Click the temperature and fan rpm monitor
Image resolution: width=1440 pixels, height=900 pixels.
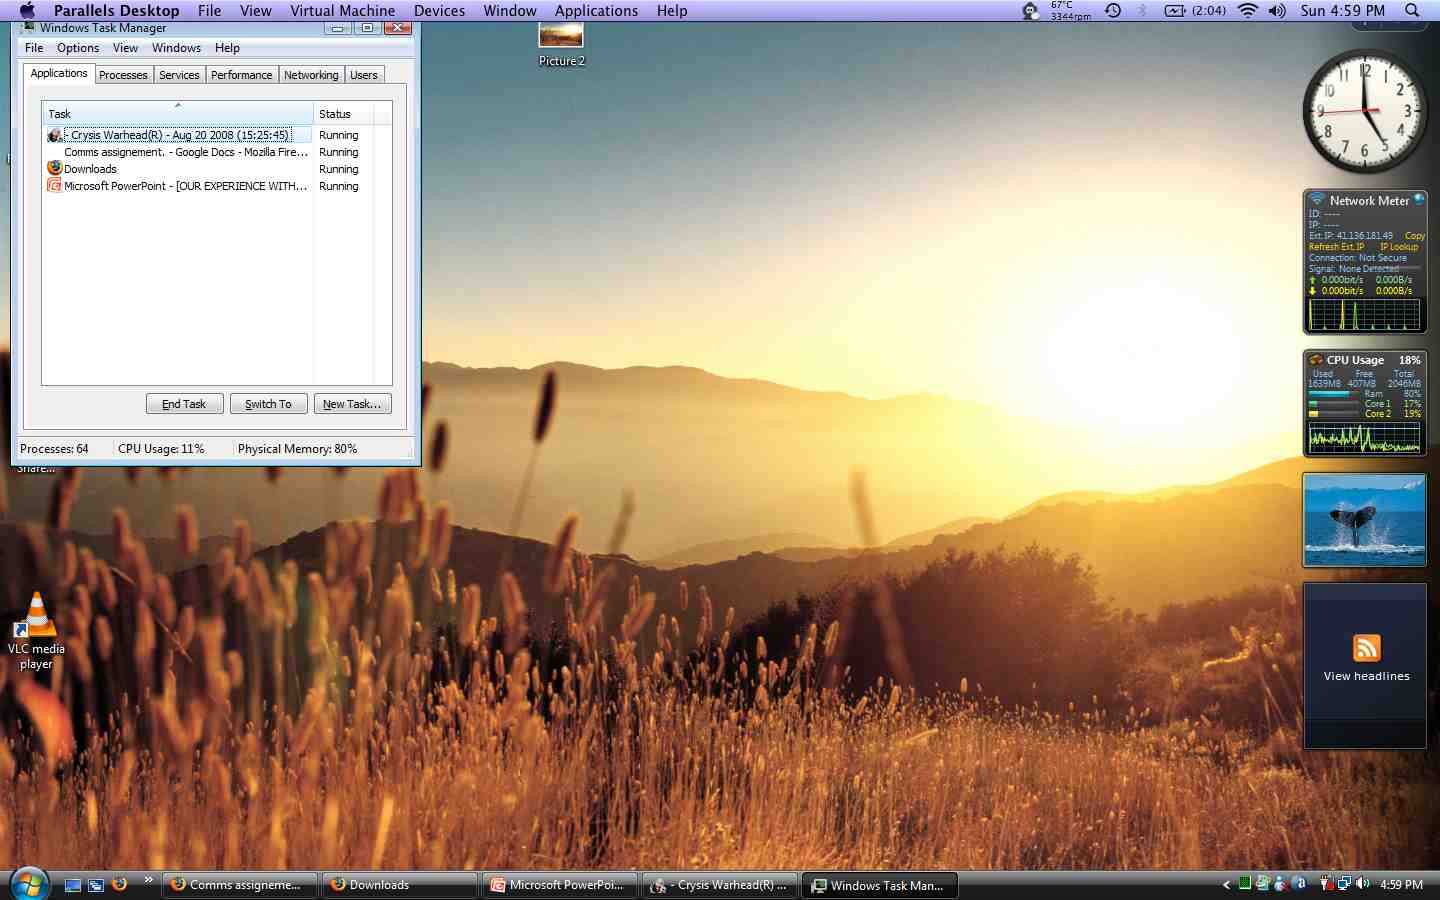(x=1070, y=10)
